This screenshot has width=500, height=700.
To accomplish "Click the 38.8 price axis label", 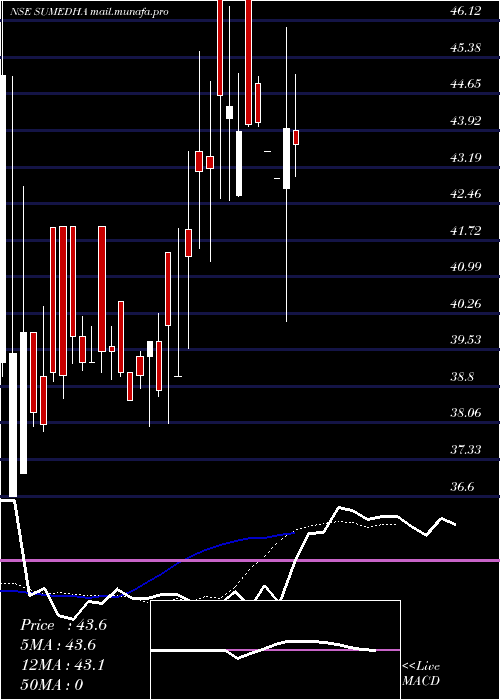I will (x=462, y=377).
